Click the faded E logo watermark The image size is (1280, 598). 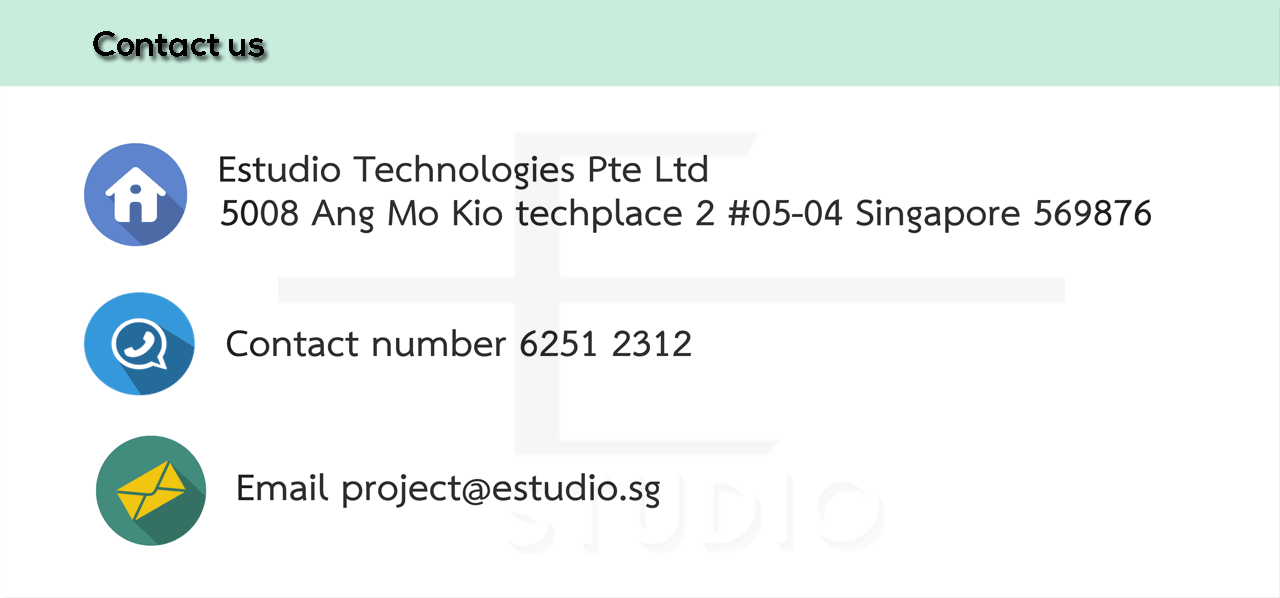coord(671,290)
